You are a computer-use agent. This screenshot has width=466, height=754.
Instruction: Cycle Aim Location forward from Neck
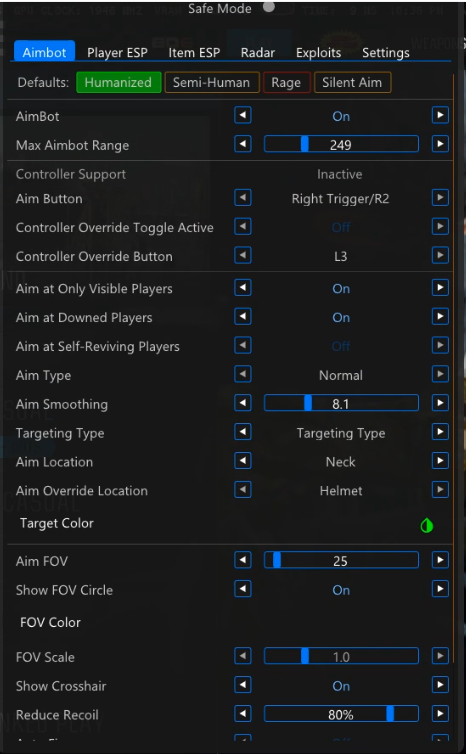(x=440, y=461)
